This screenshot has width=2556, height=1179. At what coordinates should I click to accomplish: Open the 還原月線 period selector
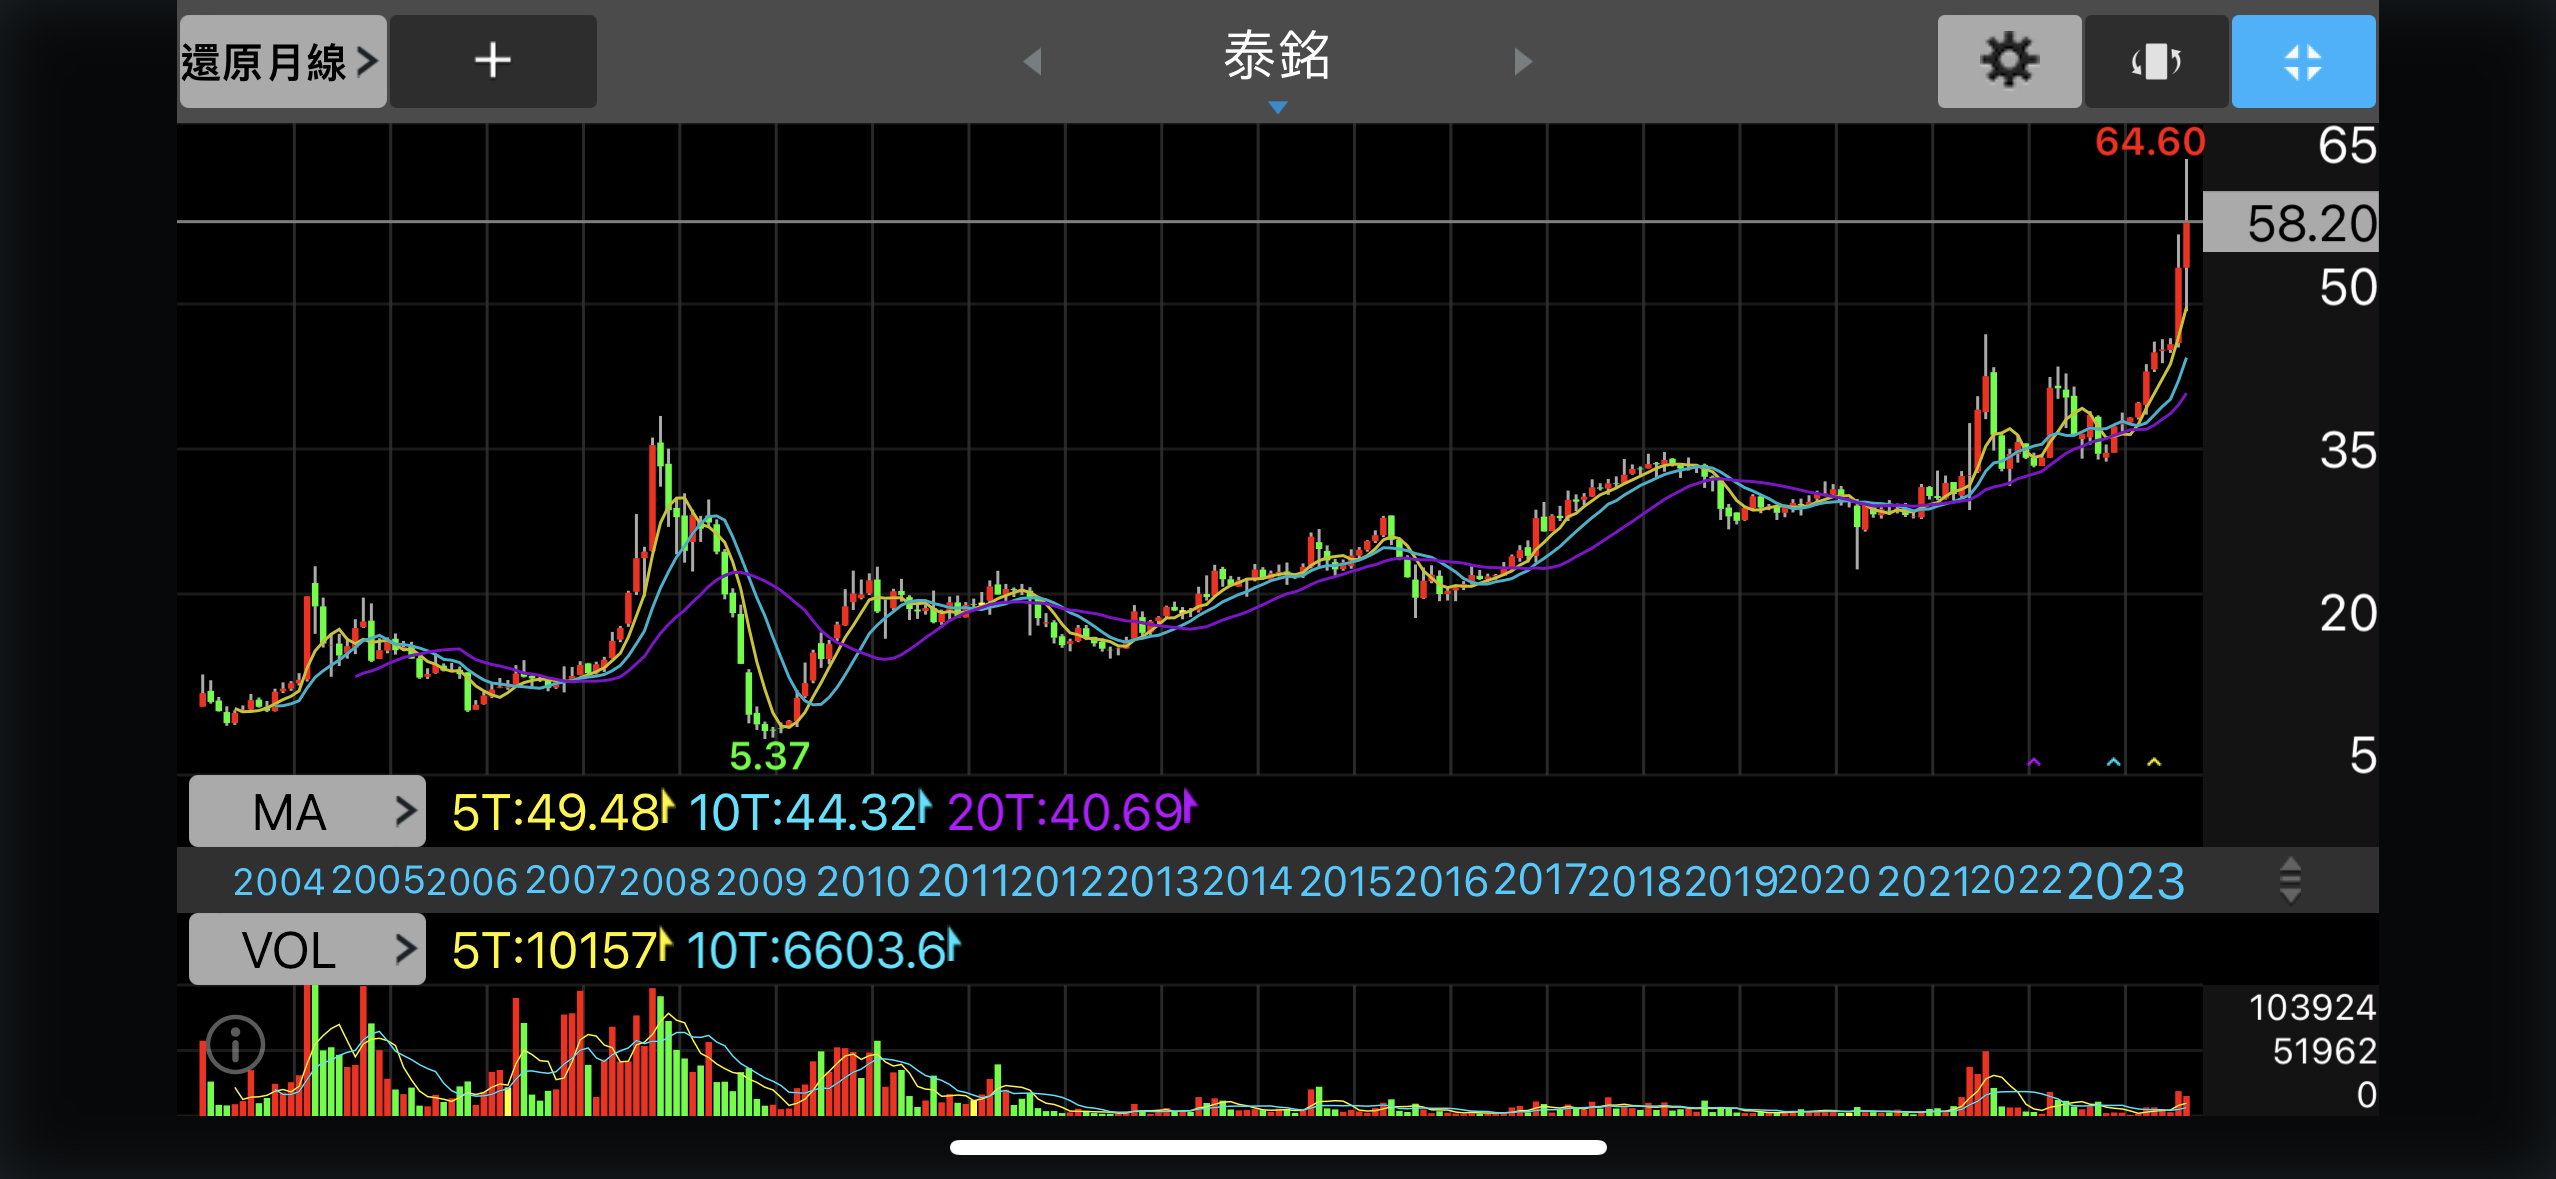tap(282, 61)
